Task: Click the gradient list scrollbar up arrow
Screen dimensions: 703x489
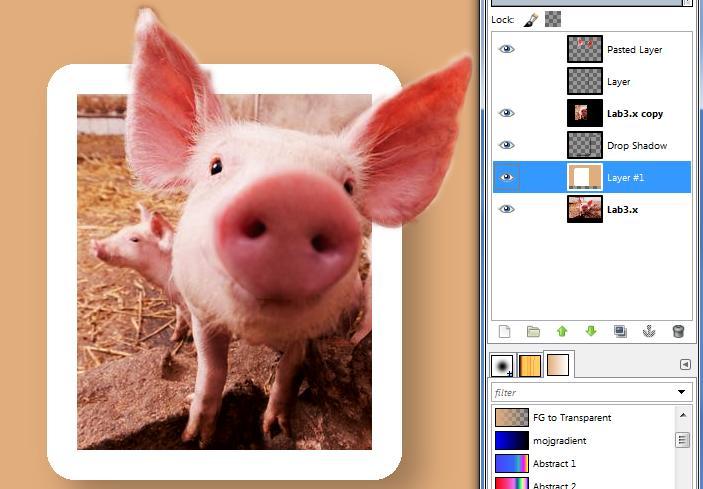Action: (683, 415)
